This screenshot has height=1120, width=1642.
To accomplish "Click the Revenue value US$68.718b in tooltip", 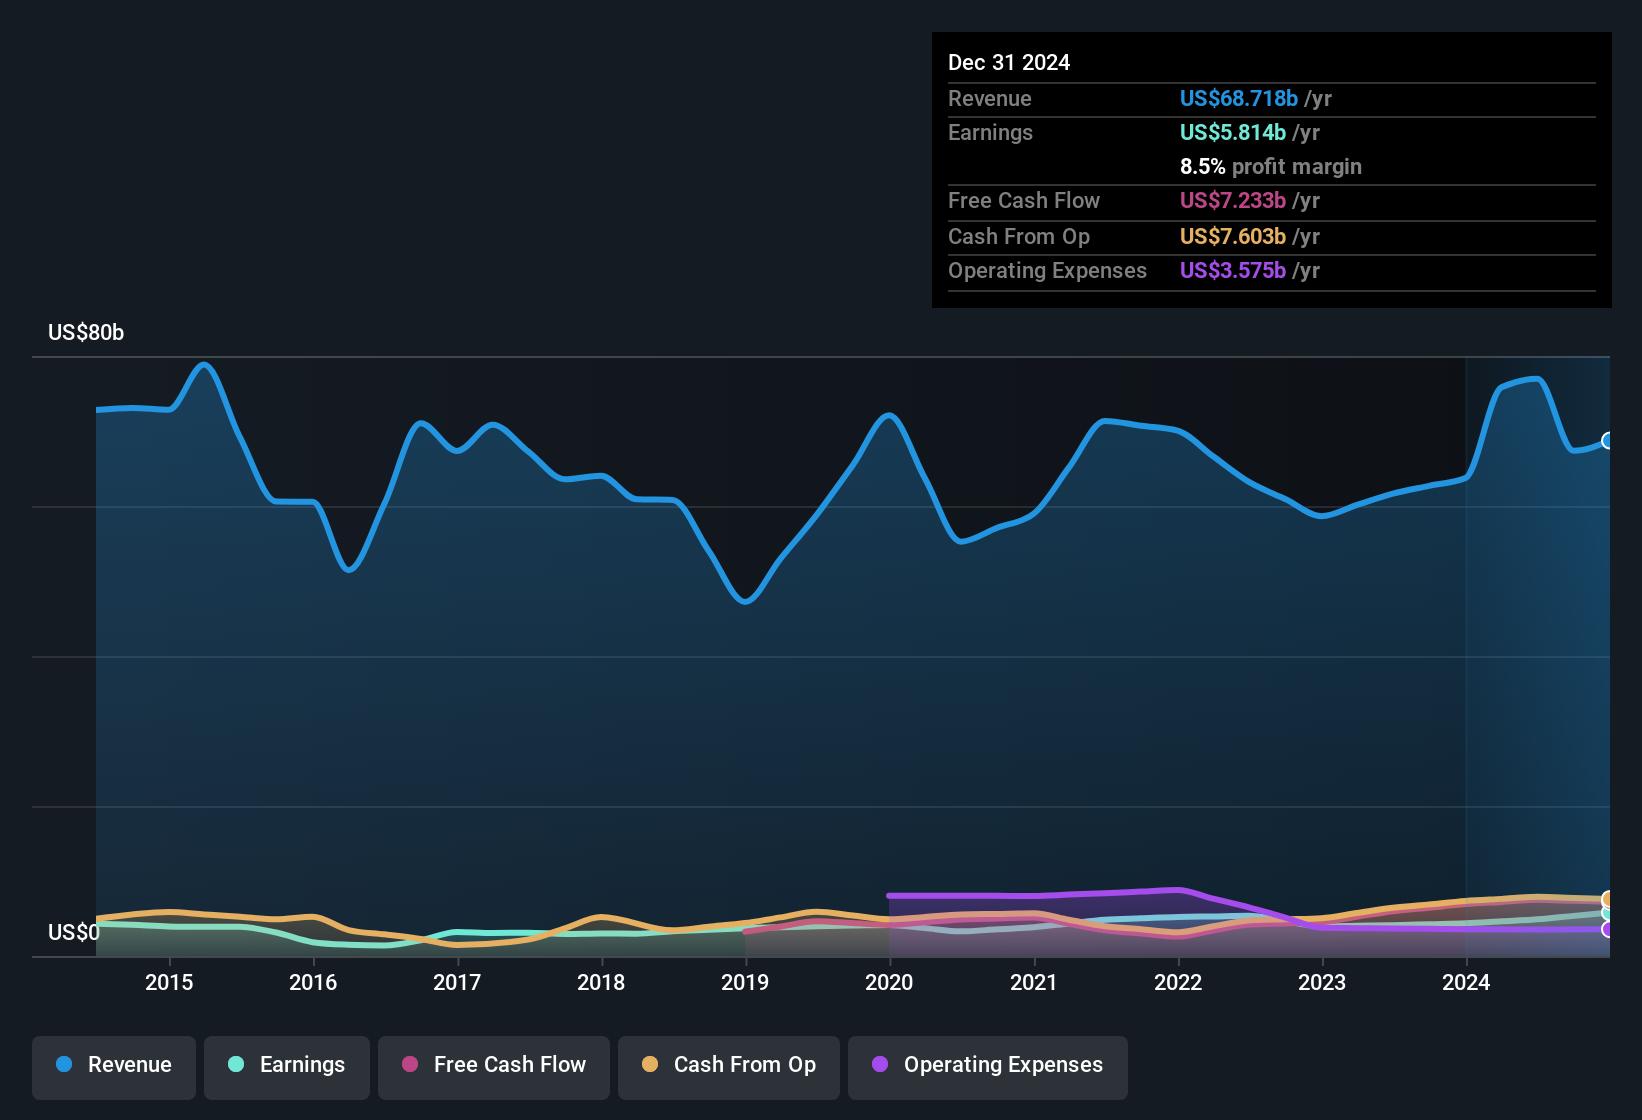I will click(x=1239, y=99).
